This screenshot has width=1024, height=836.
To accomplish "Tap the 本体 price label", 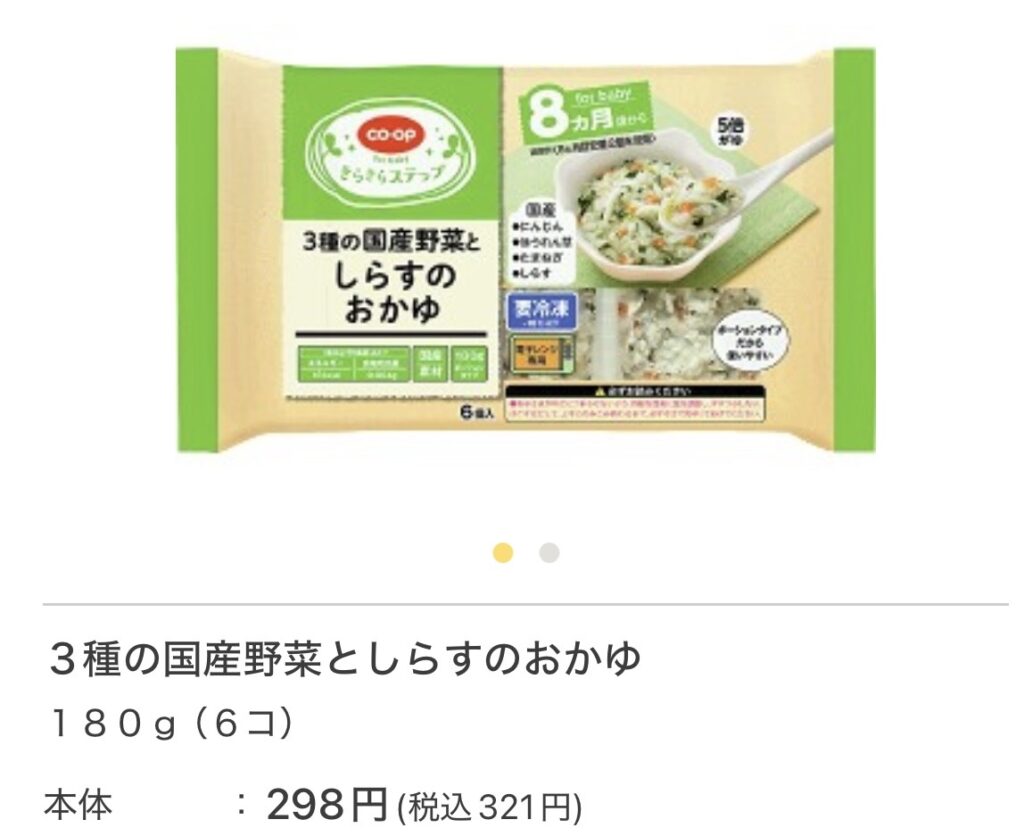I will point(78,805).
